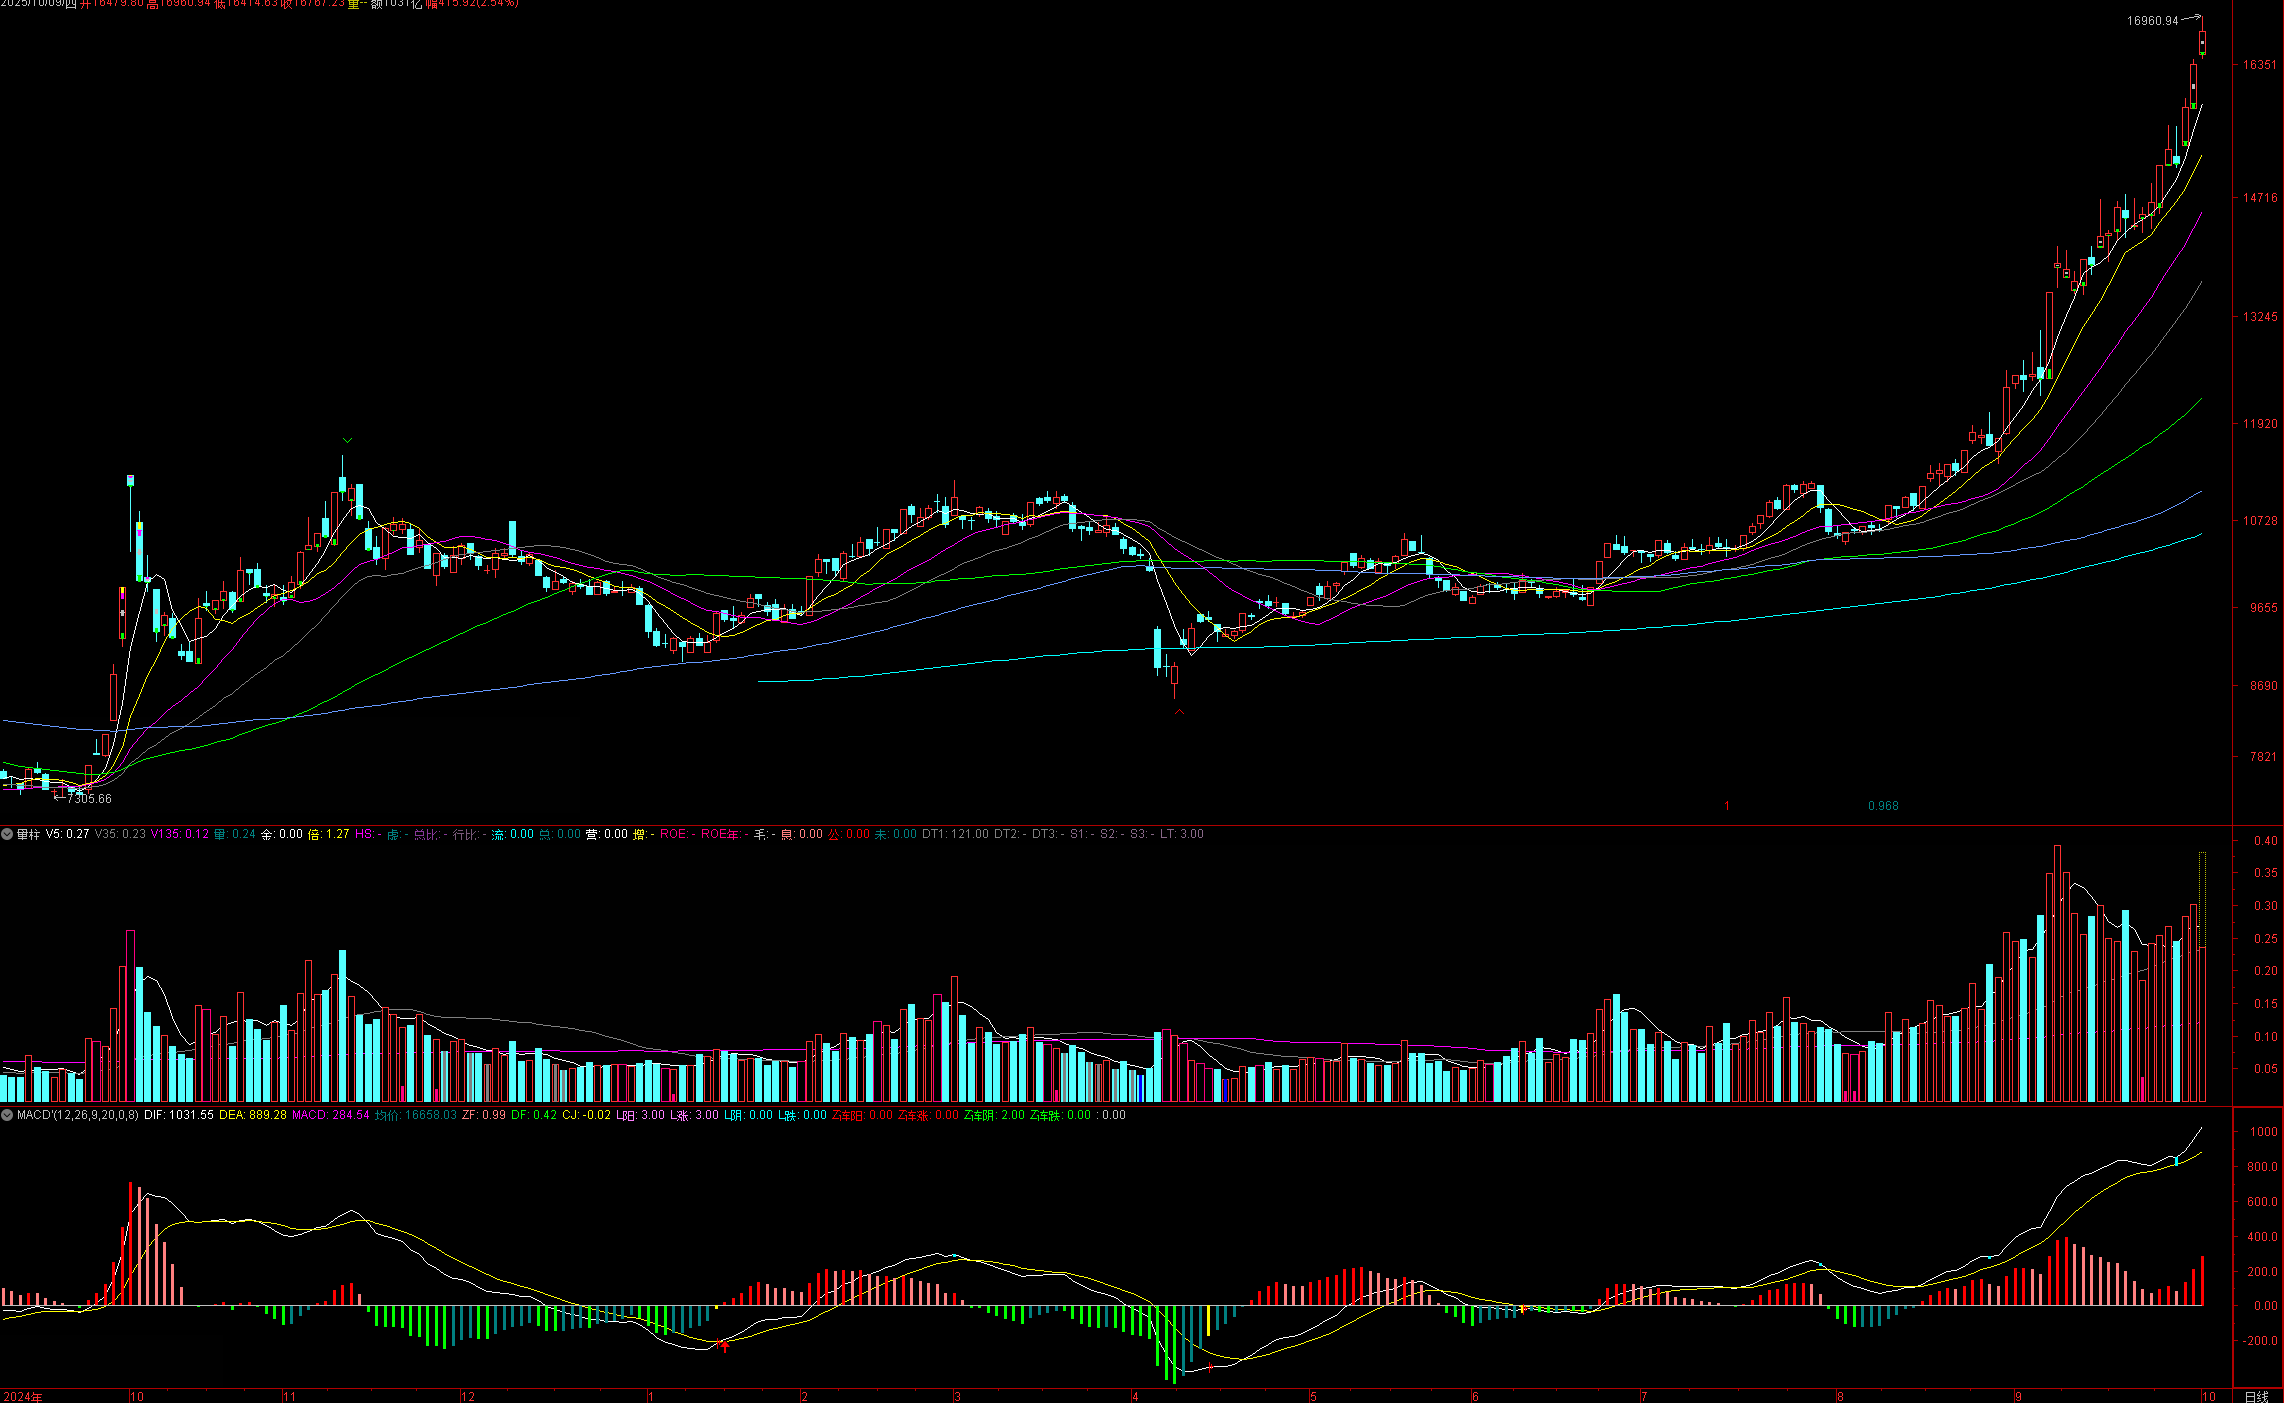
Task: Open the MACD indicator settings dropdown
Action: coord(7,1115)
